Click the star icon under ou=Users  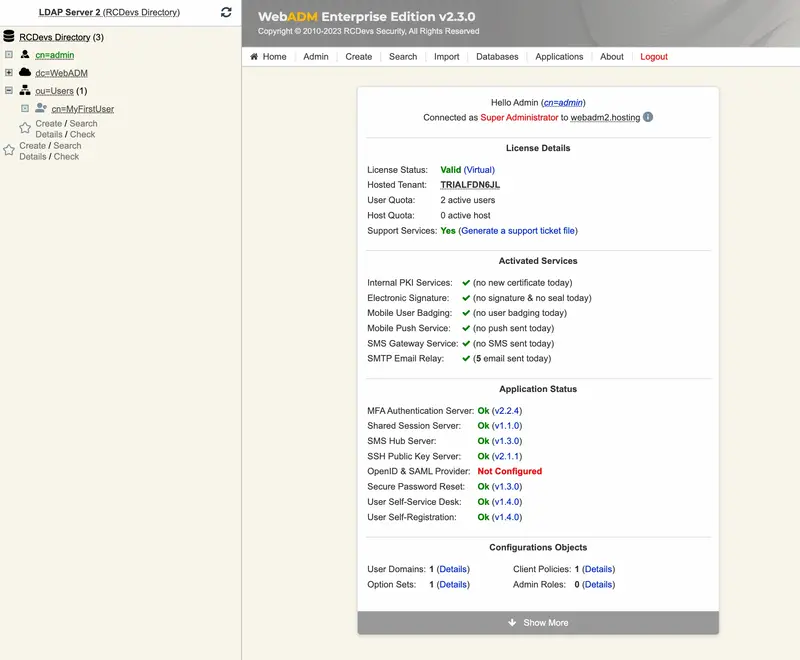(25, 128)
